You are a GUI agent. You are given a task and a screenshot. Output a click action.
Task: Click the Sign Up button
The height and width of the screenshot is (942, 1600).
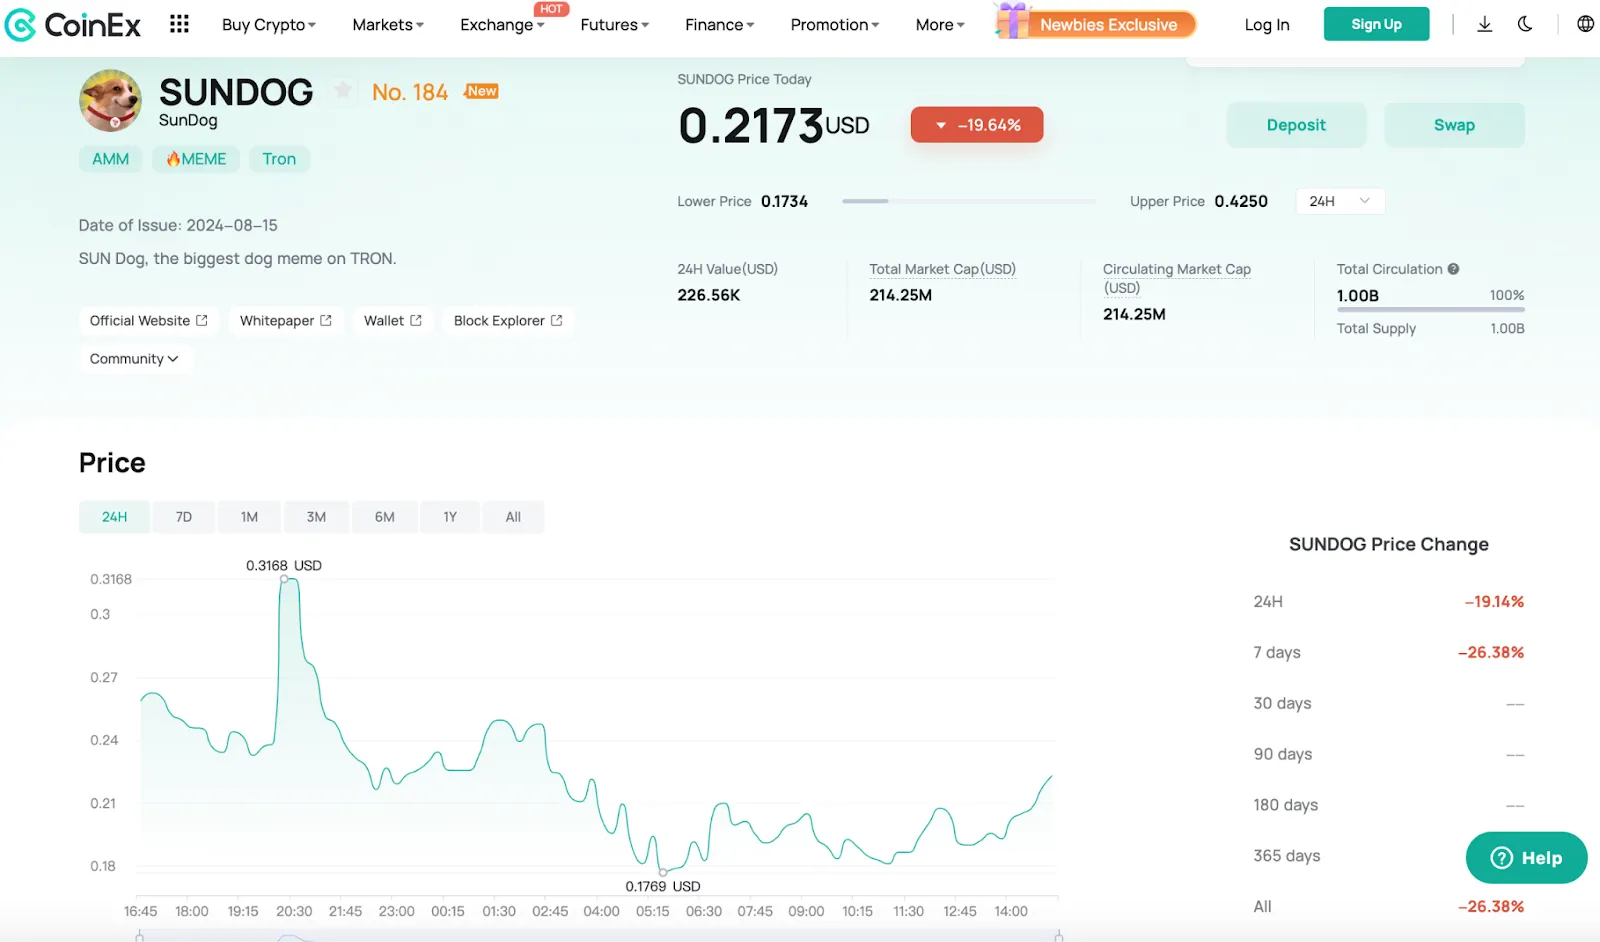[1376, 24]
